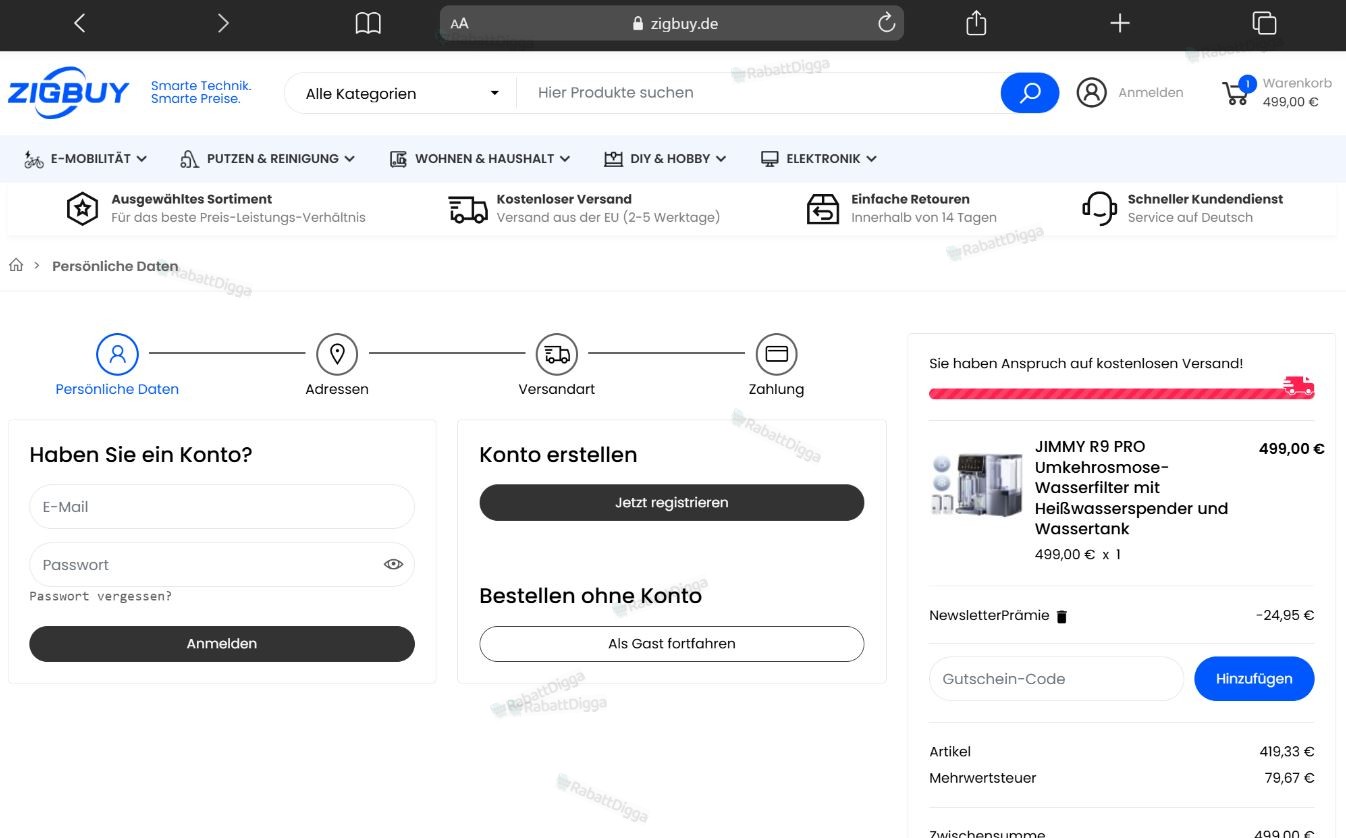Select the Versandart truck step icon
Screen dimensions: 1346x838
click(x=557, y=354)
